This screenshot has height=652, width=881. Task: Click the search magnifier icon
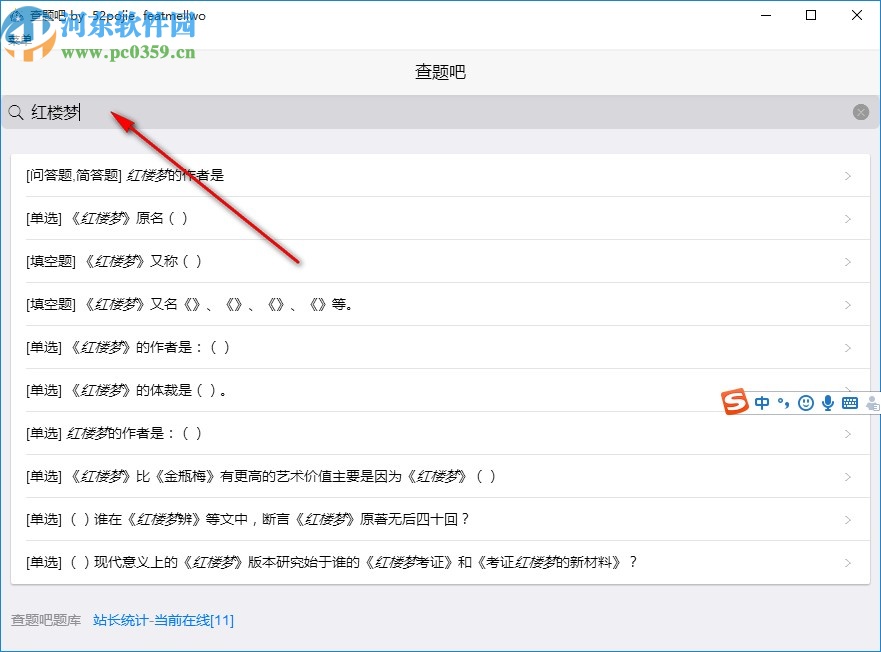(x=15, y=112)
